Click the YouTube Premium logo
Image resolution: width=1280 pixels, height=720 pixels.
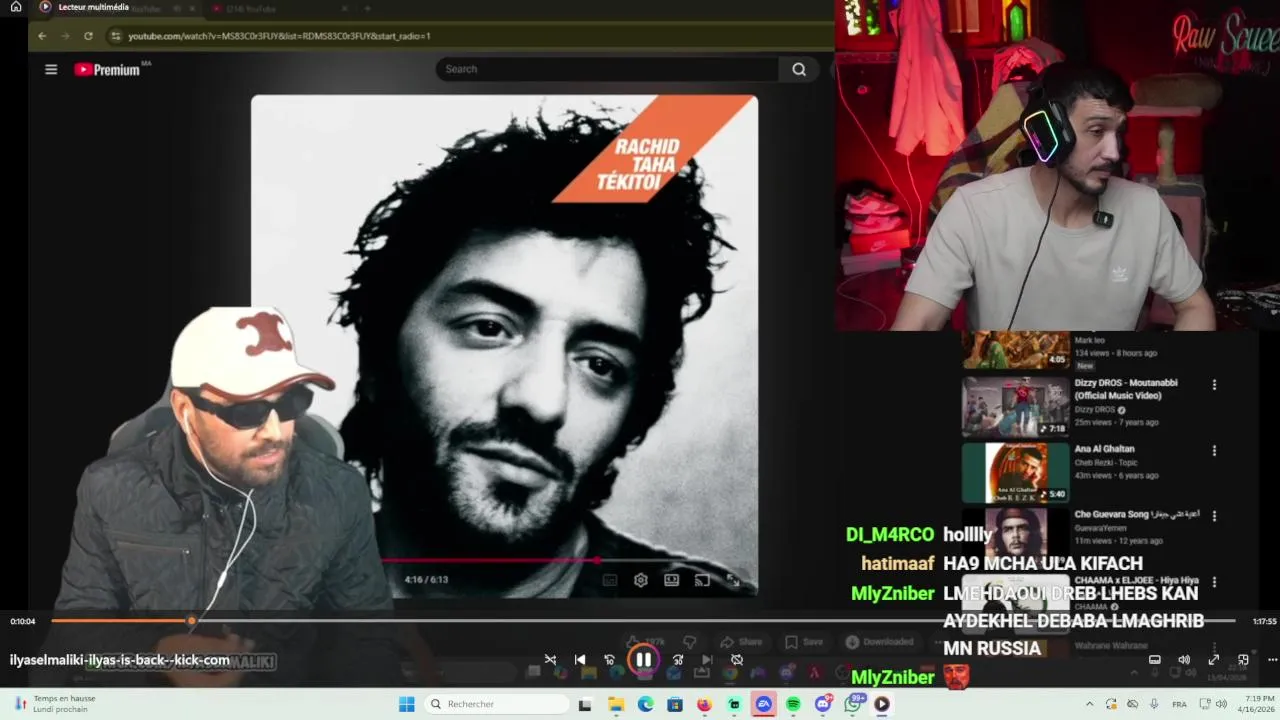[107, 69]
